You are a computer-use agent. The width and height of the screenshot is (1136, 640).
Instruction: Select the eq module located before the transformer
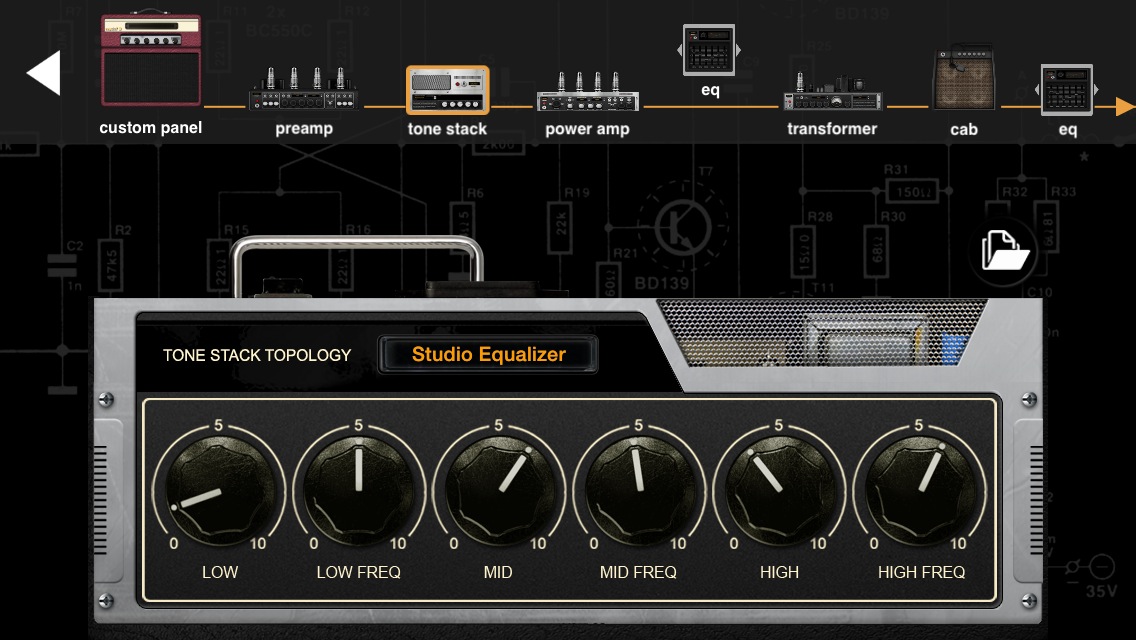pyautogui.click(x=709, y=50)
